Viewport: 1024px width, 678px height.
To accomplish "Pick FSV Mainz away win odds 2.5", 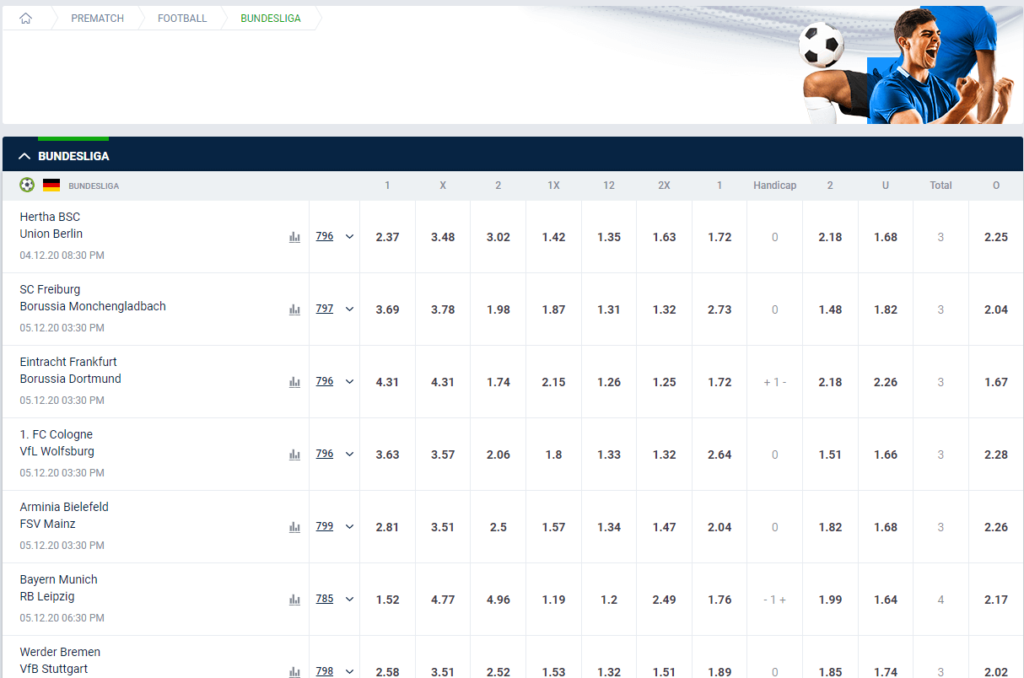I will tap(498, 526).
